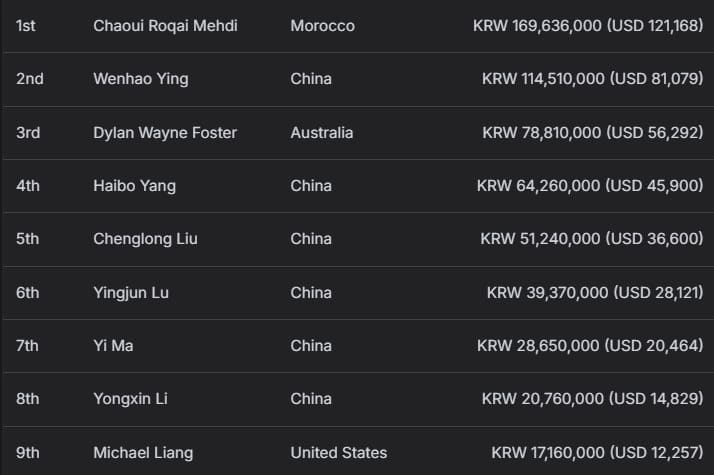Select player Chenglong Liu
Image resolution: width=714 pixels, height=475 pixels.
point(145,239)
